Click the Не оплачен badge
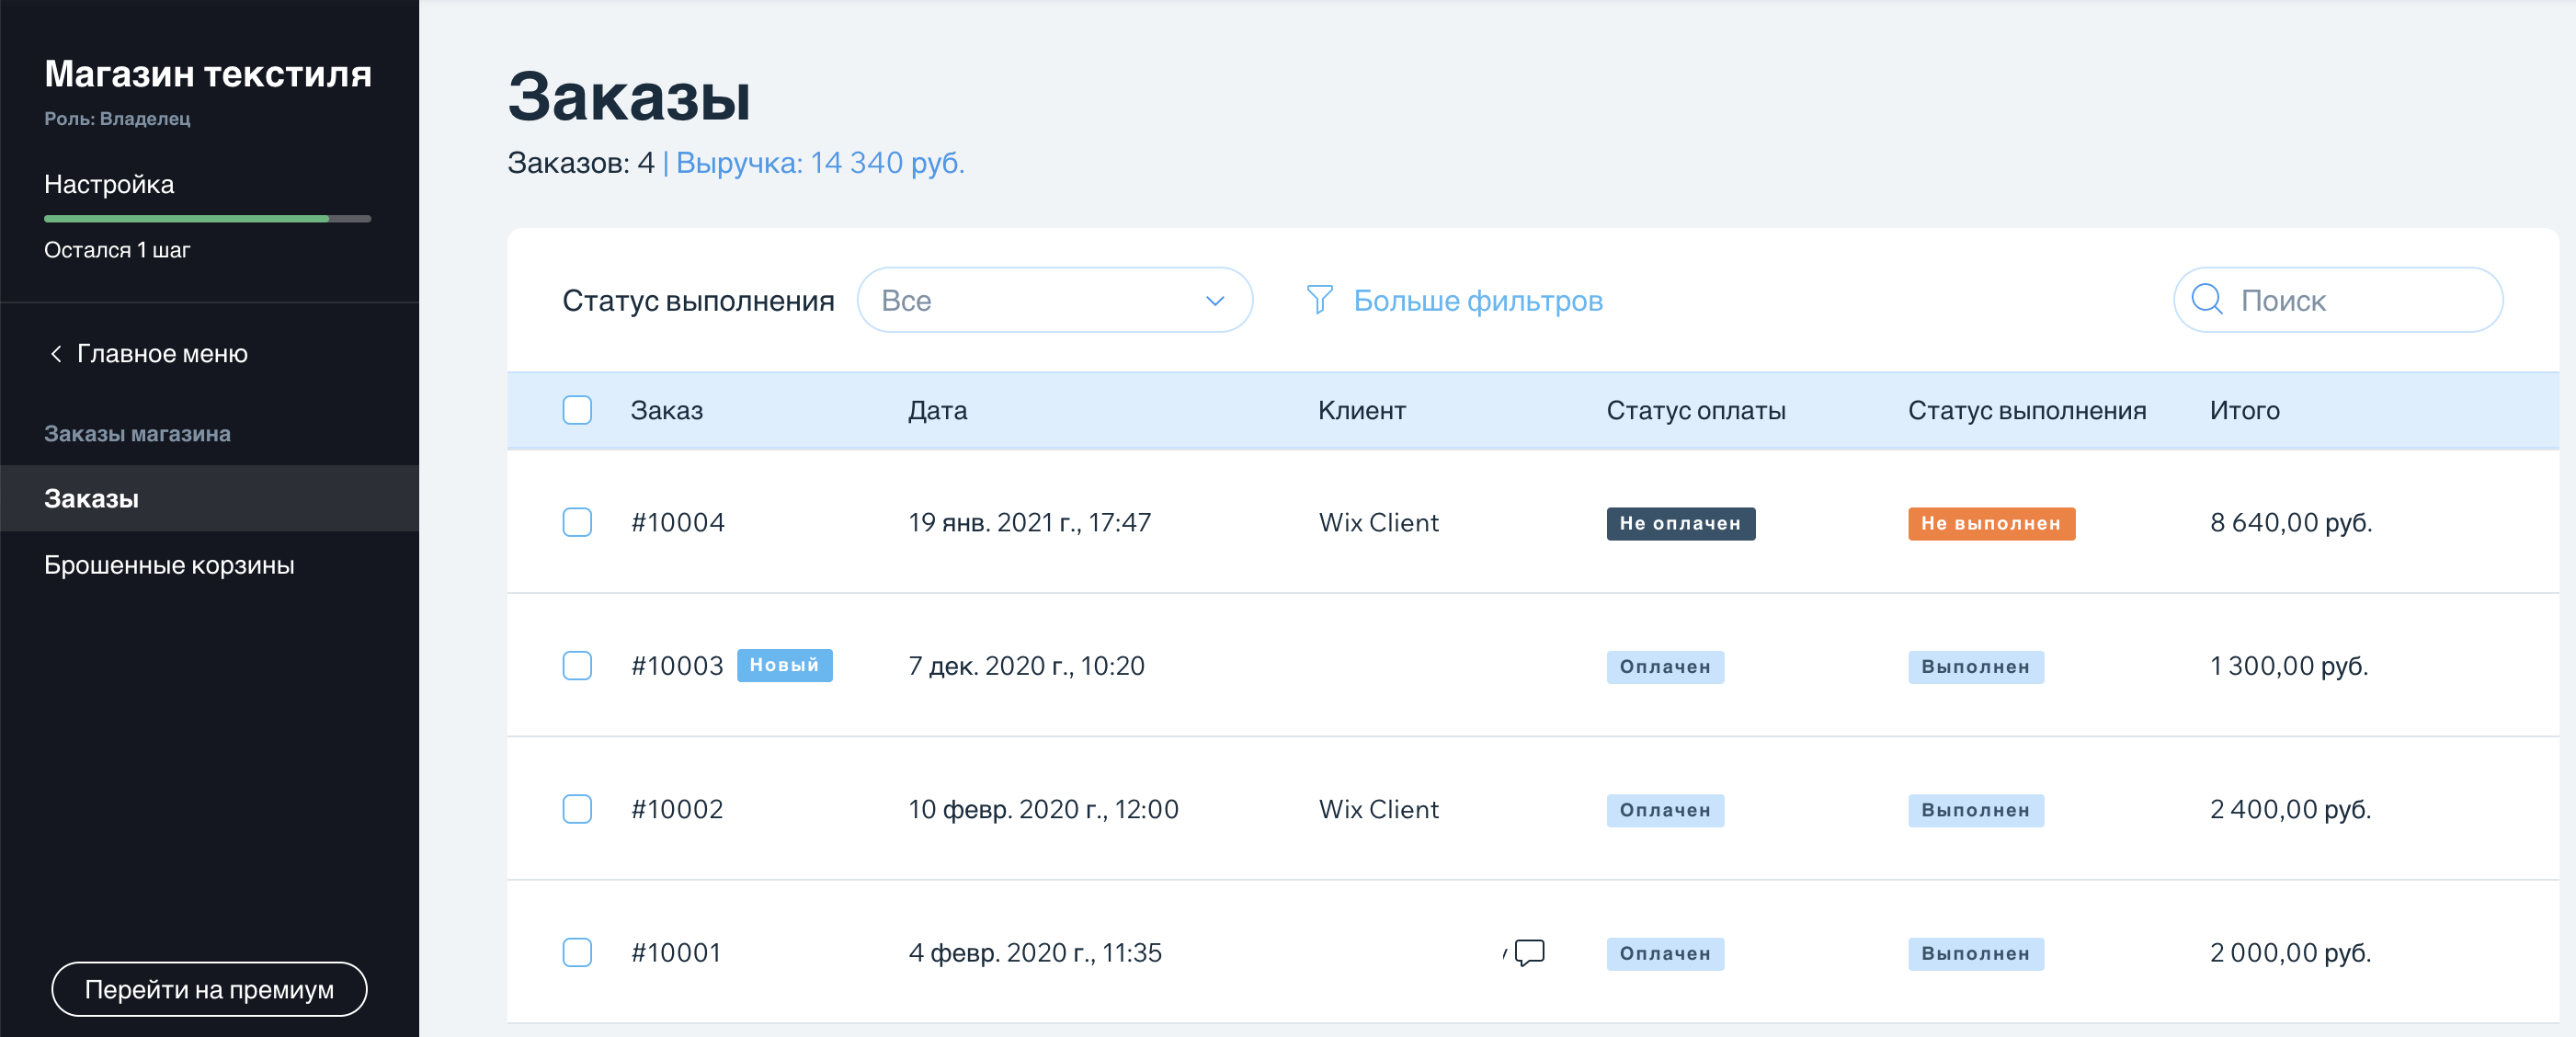The image size is (2576, 1037). point(1680,523)
